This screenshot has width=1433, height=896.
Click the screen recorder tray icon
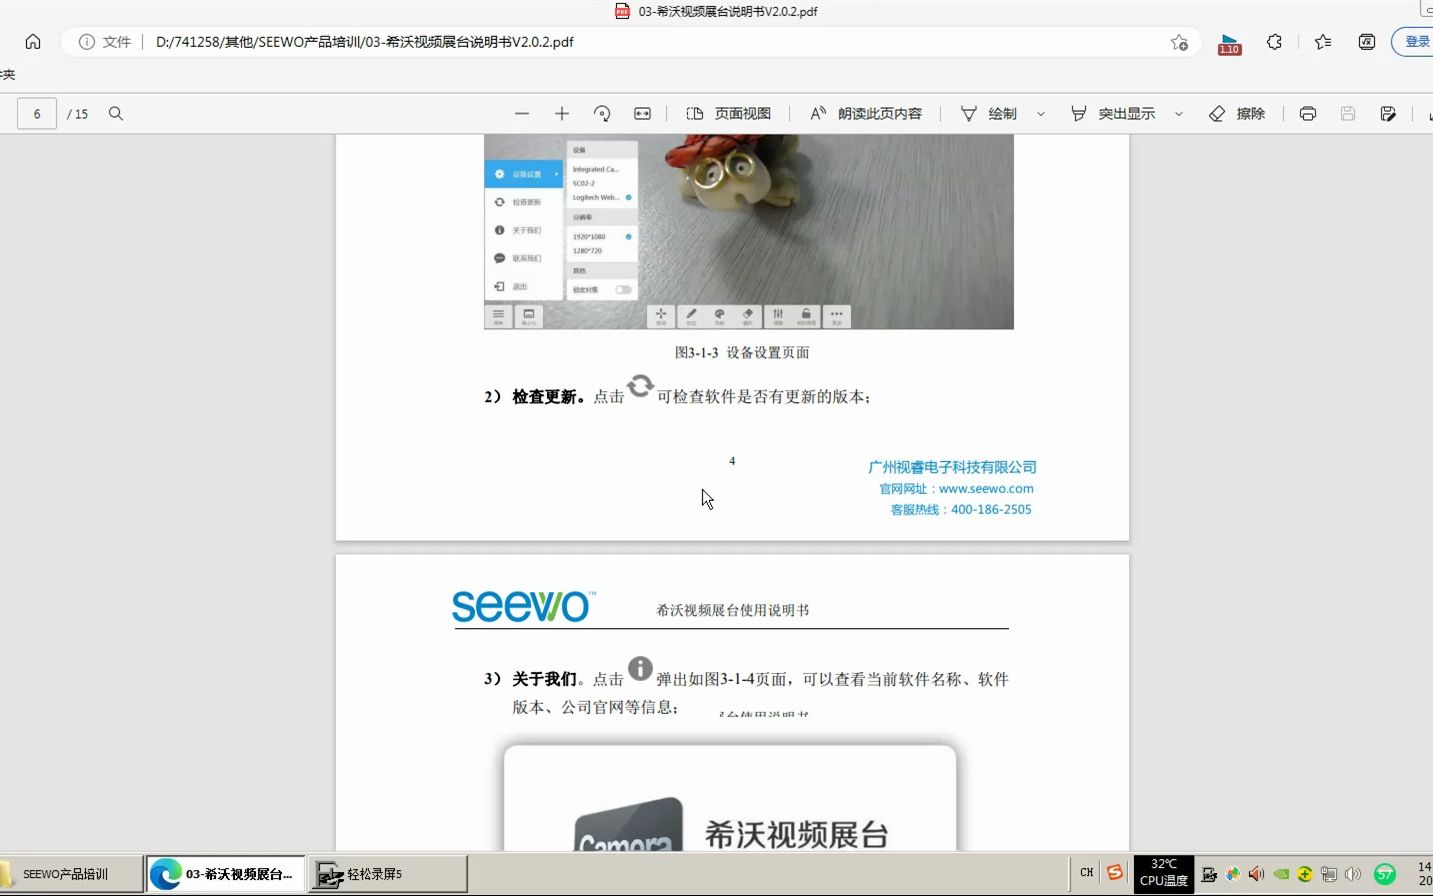coord(1209,874)
